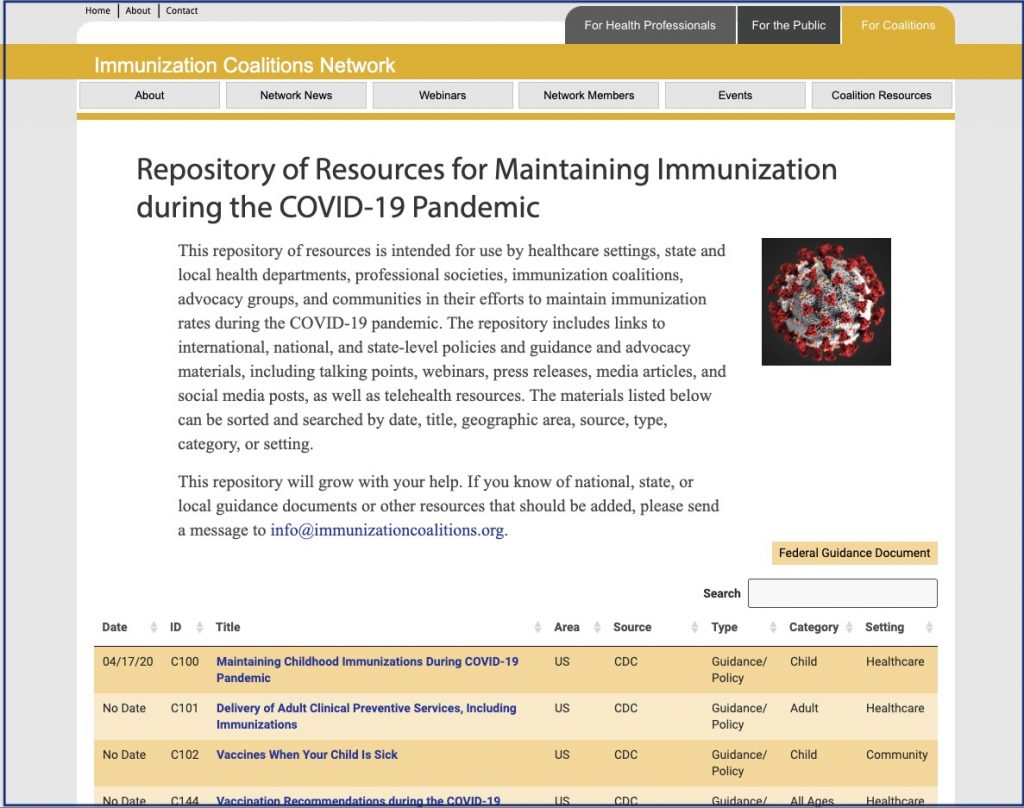Viewport: 1024px width, 808px height.
Task: Sort the table by Area column
Action: pyautogui.click(x=565, y=627)
